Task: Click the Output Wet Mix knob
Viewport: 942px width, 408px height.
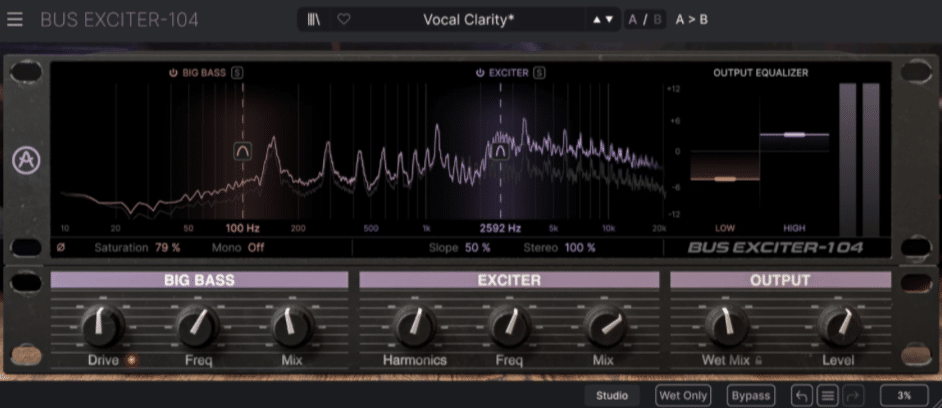Action: tap(726, 325)
